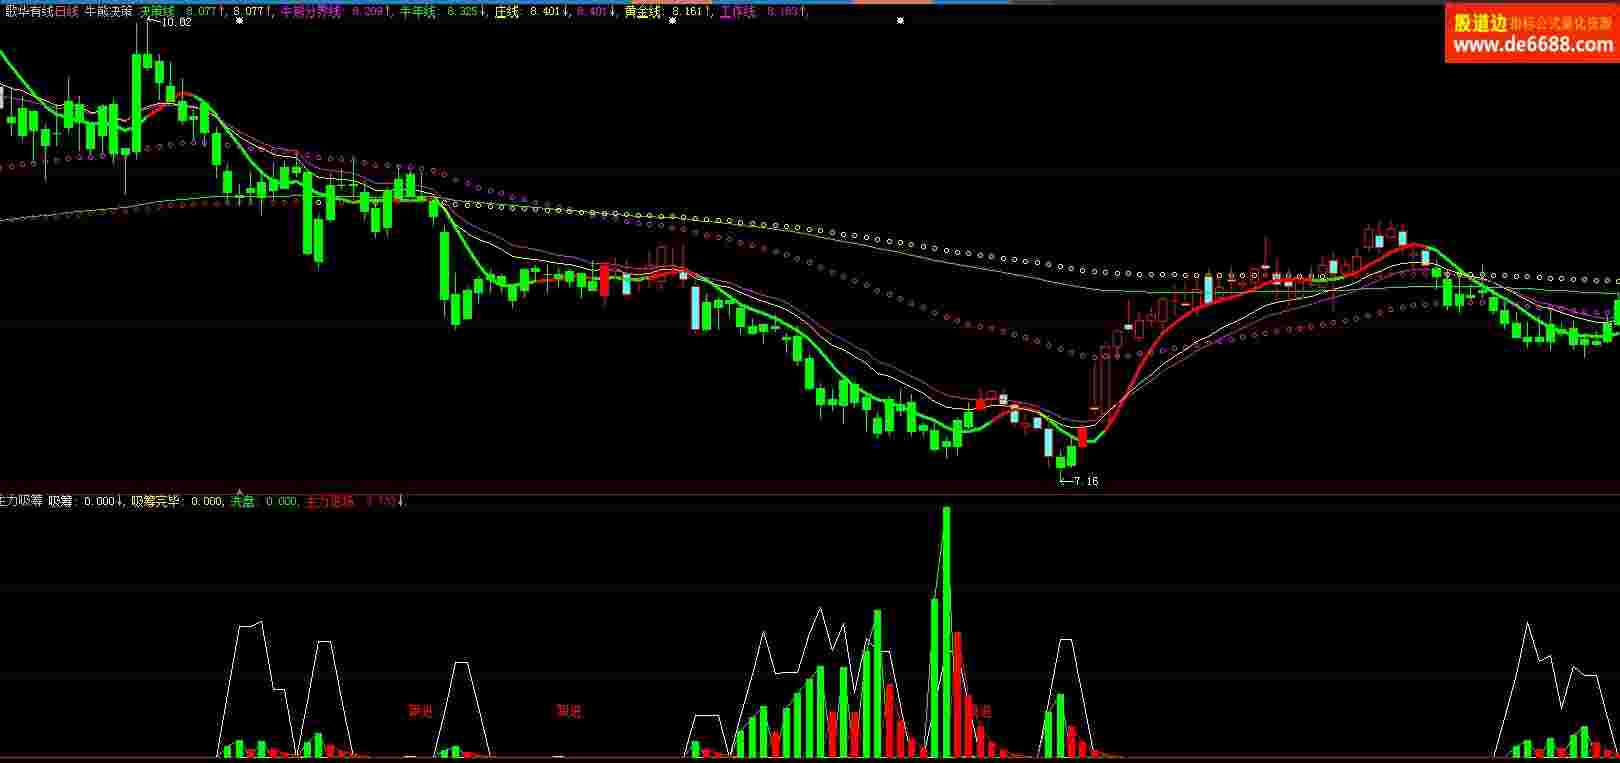Click the white star marker near top center
Screen dimensions: 1620x763
click(900, 20)
